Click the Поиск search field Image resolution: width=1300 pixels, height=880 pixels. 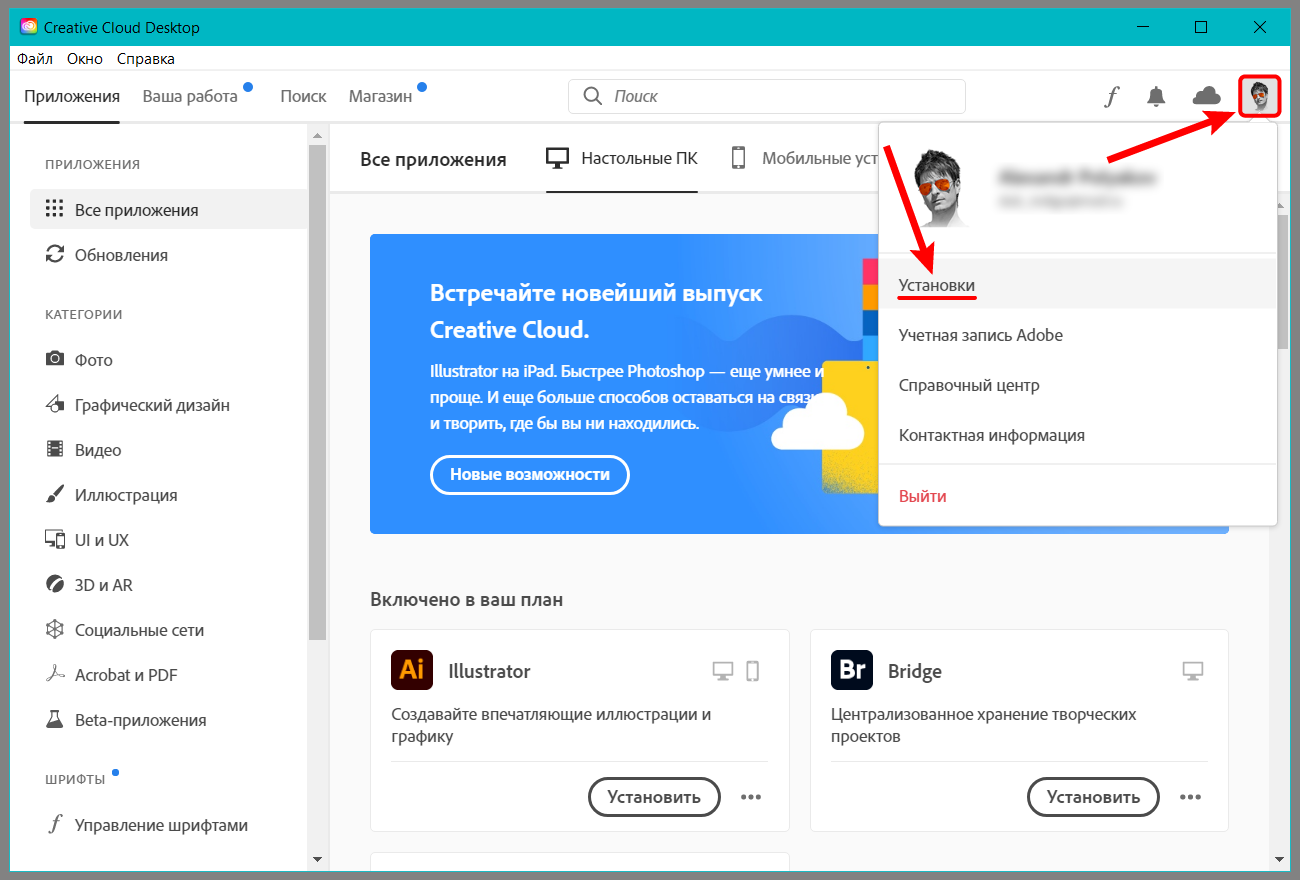point(767,97)
